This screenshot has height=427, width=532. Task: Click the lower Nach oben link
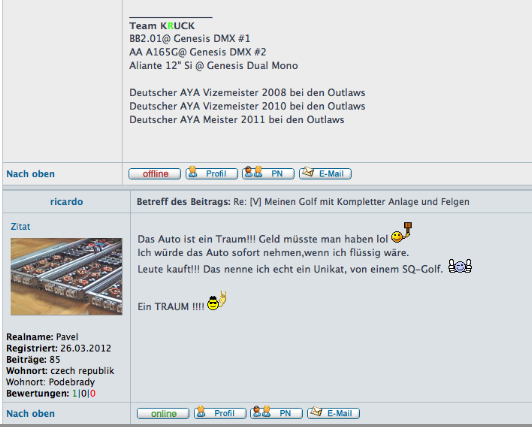[31, 414]
